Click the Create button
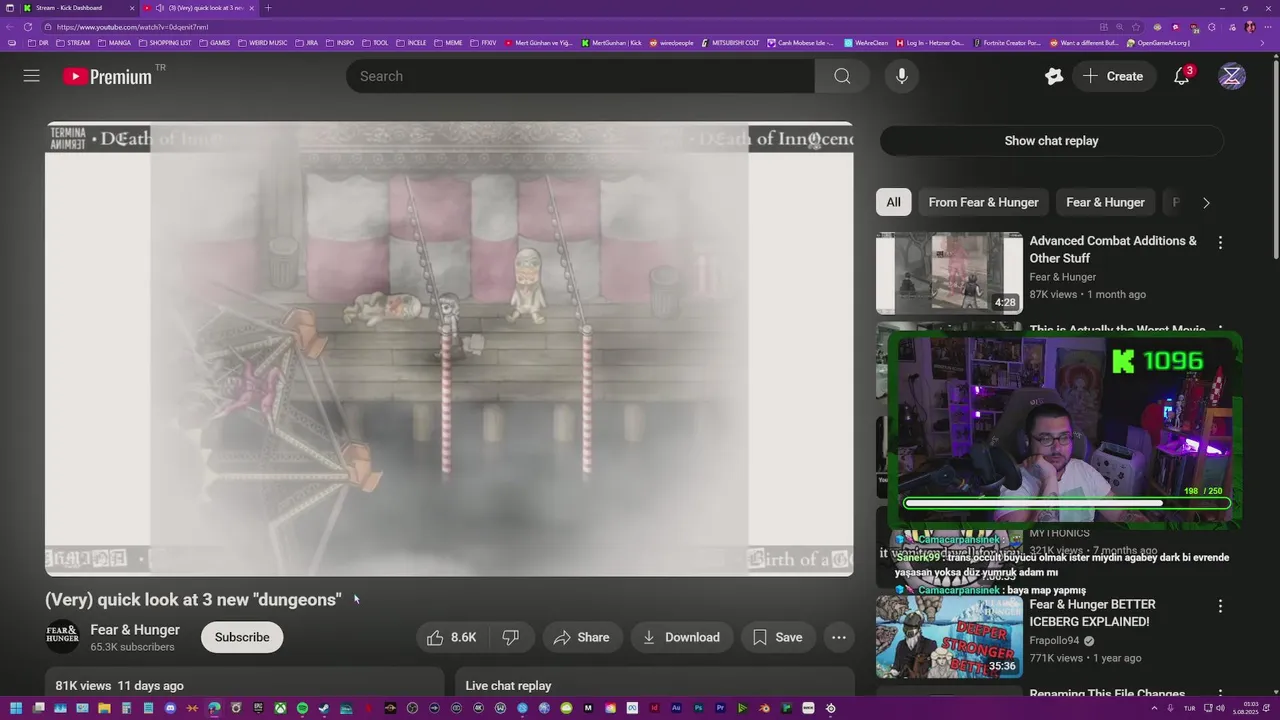 [x=1114, y=76]
